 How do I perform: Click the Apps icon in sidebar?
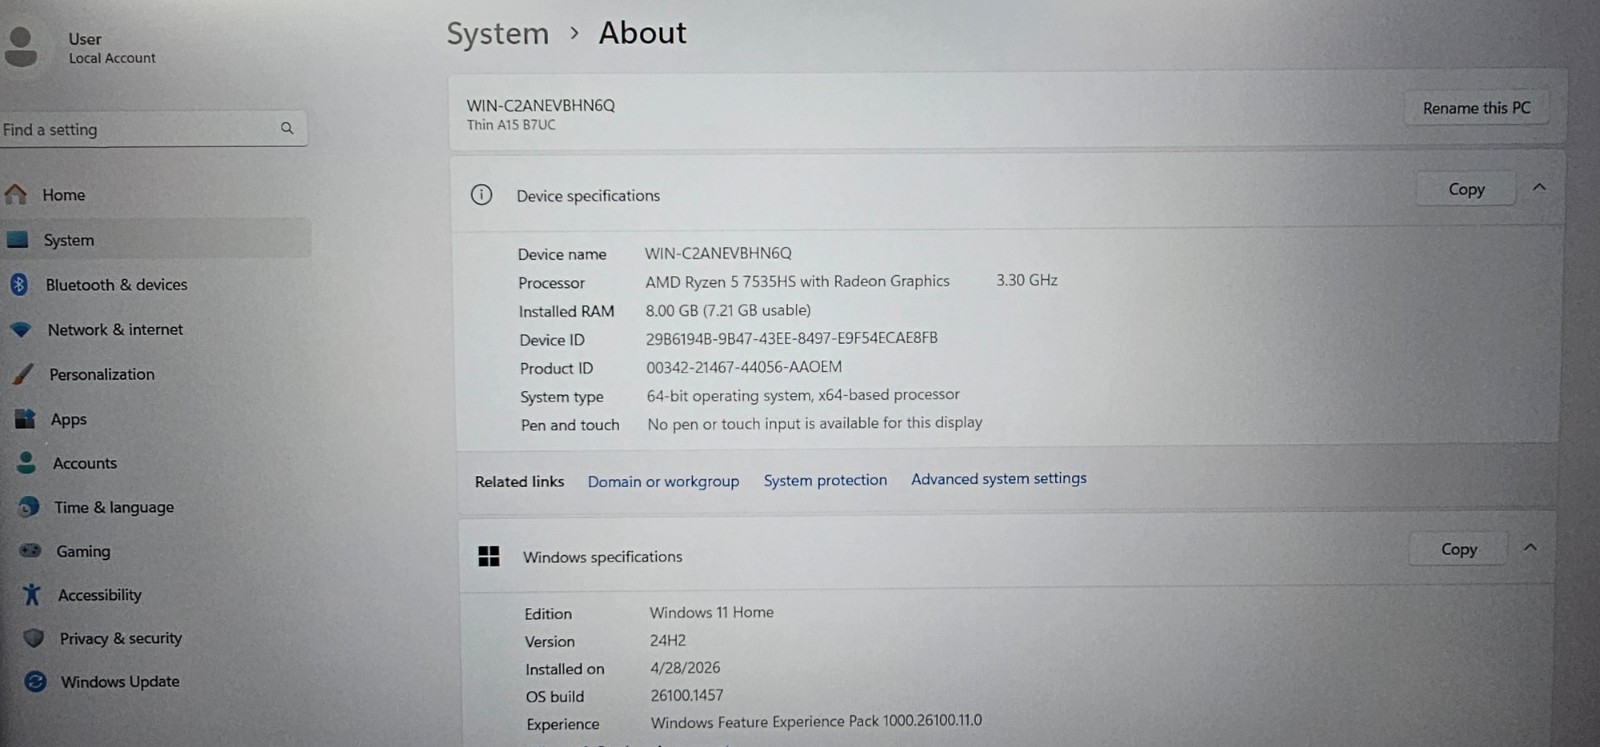pos(25,419)
